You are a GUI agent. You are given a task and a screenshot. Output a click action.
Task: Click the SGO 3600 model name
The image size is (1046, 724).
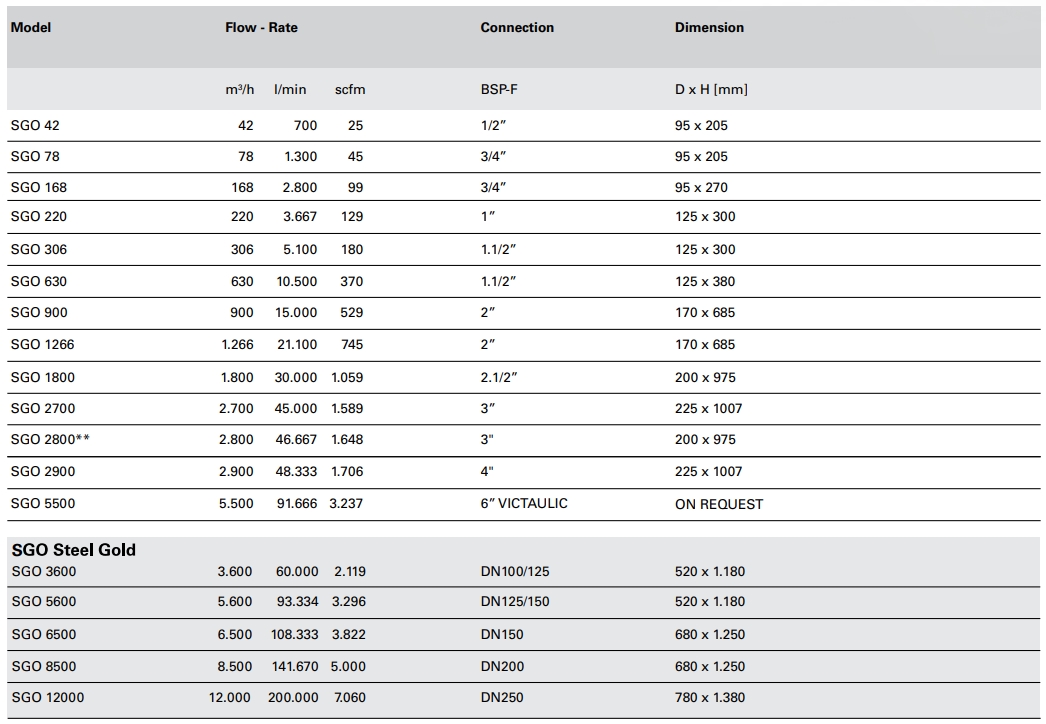(x=43, y=572)
